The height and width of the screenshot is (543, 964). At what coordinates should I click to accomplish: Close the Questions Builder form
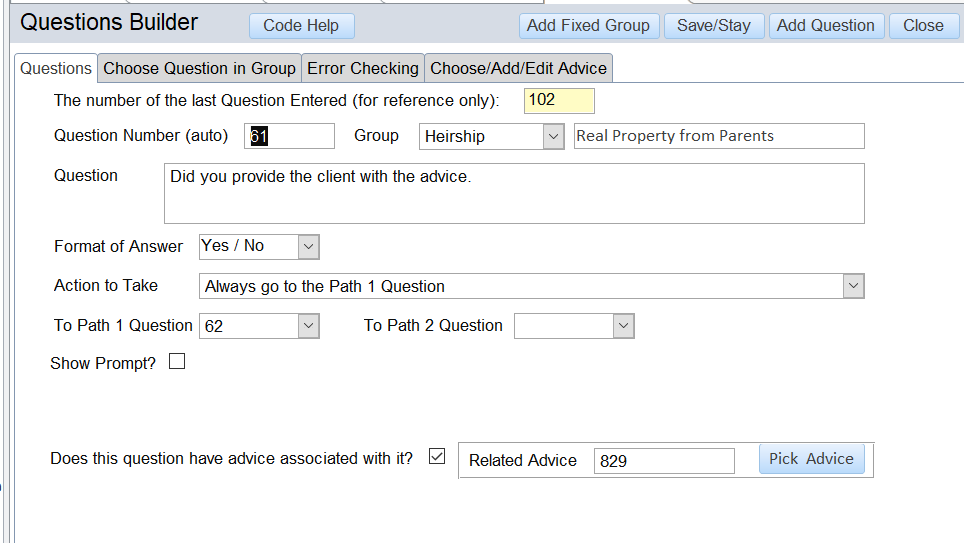[922, 26]
